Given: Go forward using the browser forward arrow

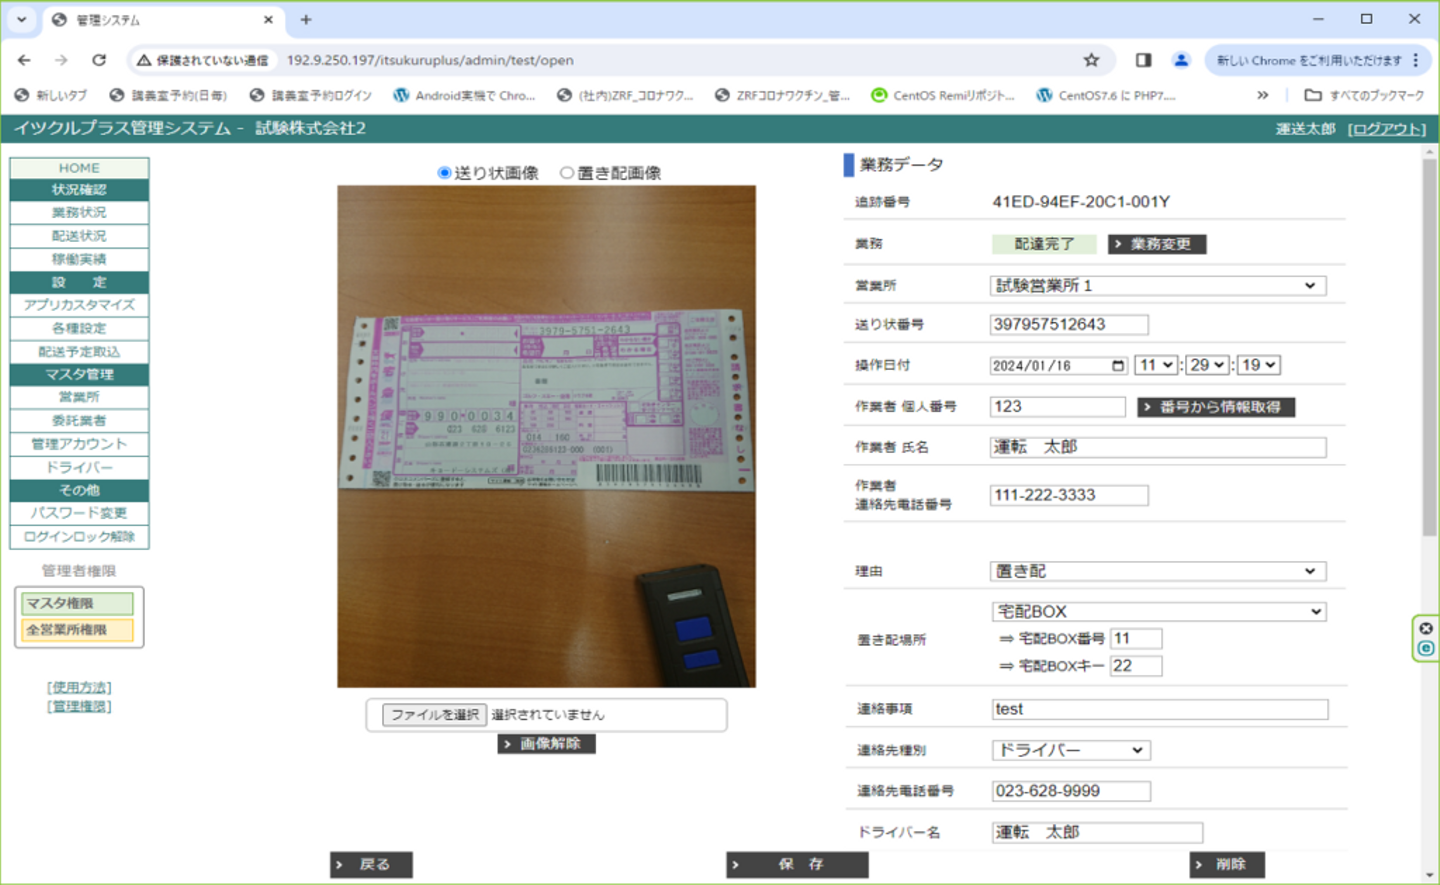Looking at the screenshot, I should [61, 60].
